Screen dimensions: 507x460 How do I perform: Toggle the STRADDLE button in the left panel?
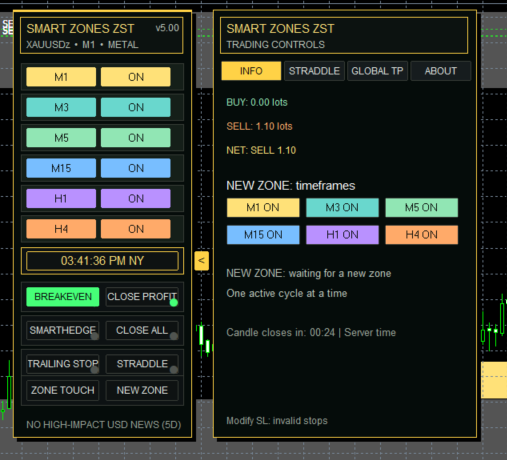(142, 364)
